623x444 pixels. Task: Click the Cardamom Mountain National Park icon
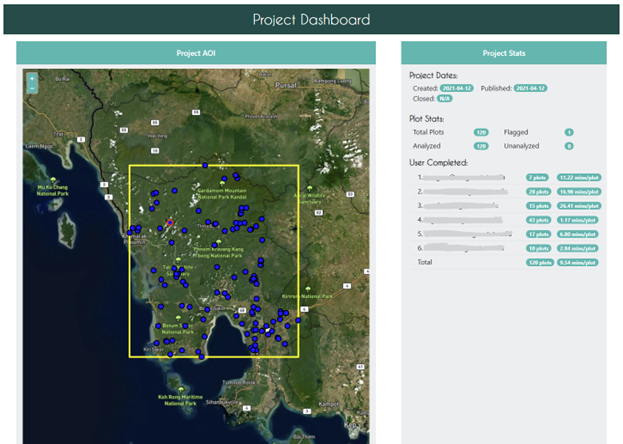pos(222,183)
